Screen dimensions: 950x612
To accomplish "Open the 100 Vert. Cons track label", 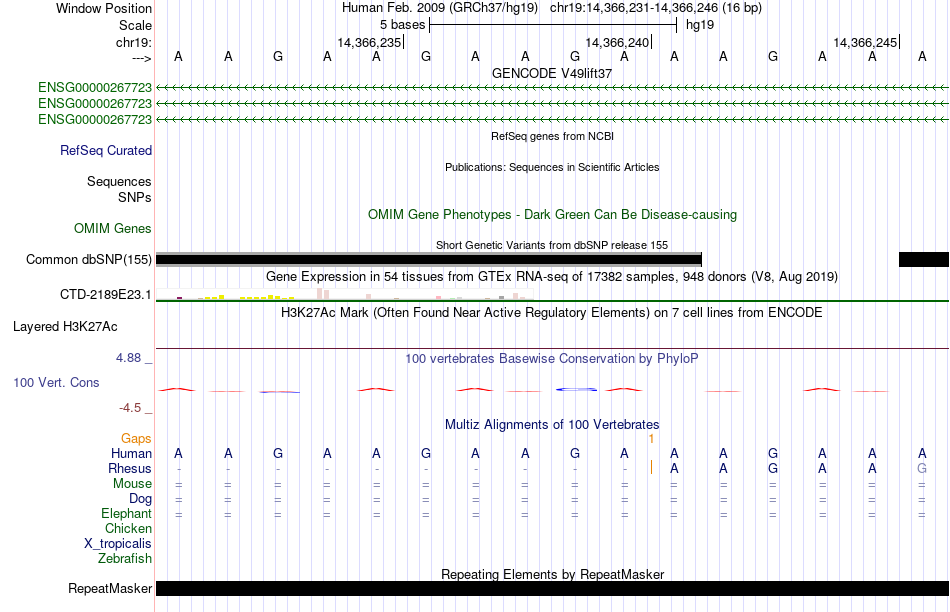I will pyautogui.click(x=56, y=382).
